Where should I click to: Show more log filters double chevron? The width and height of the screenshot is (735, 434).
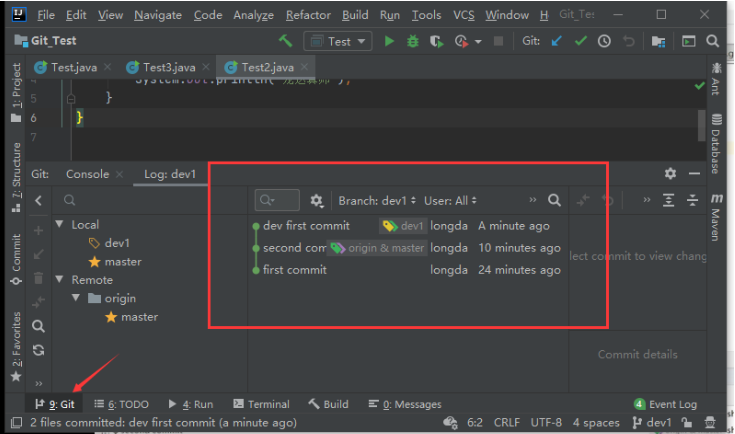[x=532, y=200]
